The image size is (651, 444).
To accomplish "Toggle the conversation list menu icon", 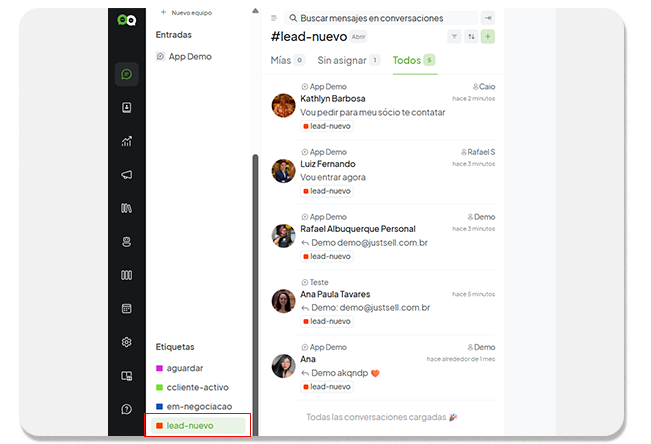I will click(x=275, y=18).
